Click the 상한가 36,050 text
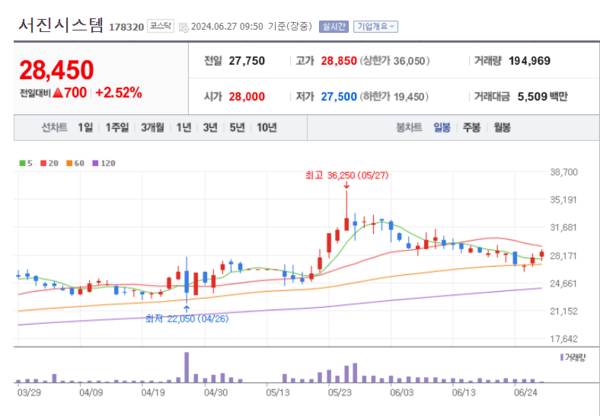600x416 pixels. click(x=394, y=61)
